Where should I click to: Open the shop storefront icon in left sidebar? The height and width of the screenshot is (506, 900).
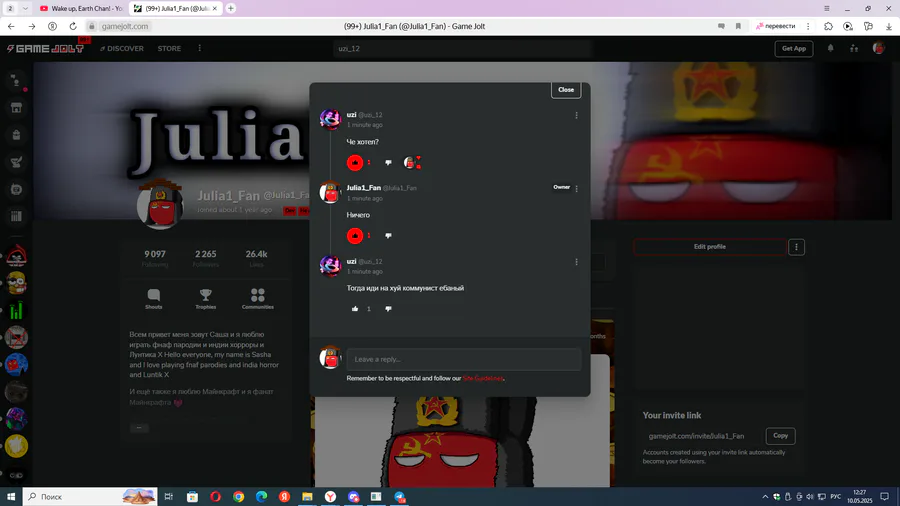pos(16,108)
